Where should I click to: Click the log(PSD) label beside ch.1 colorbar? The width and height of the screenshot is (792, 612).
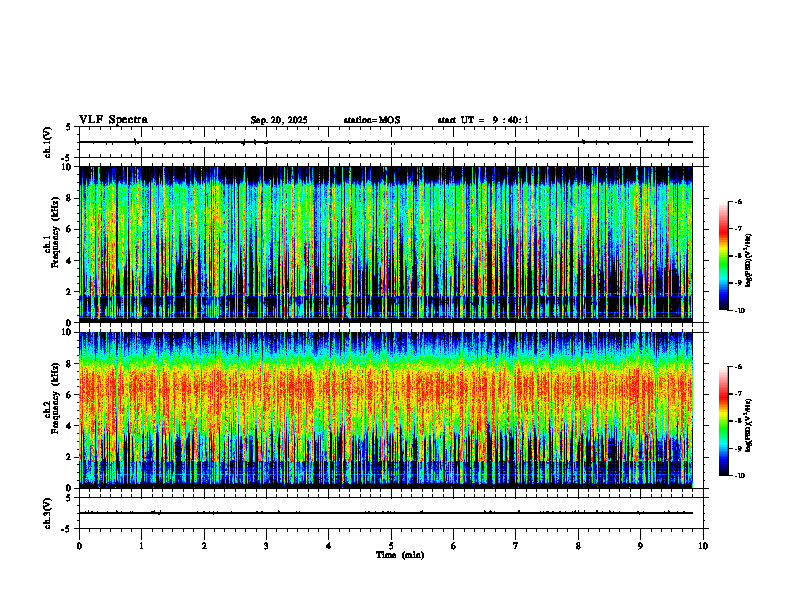pos(749,260)
